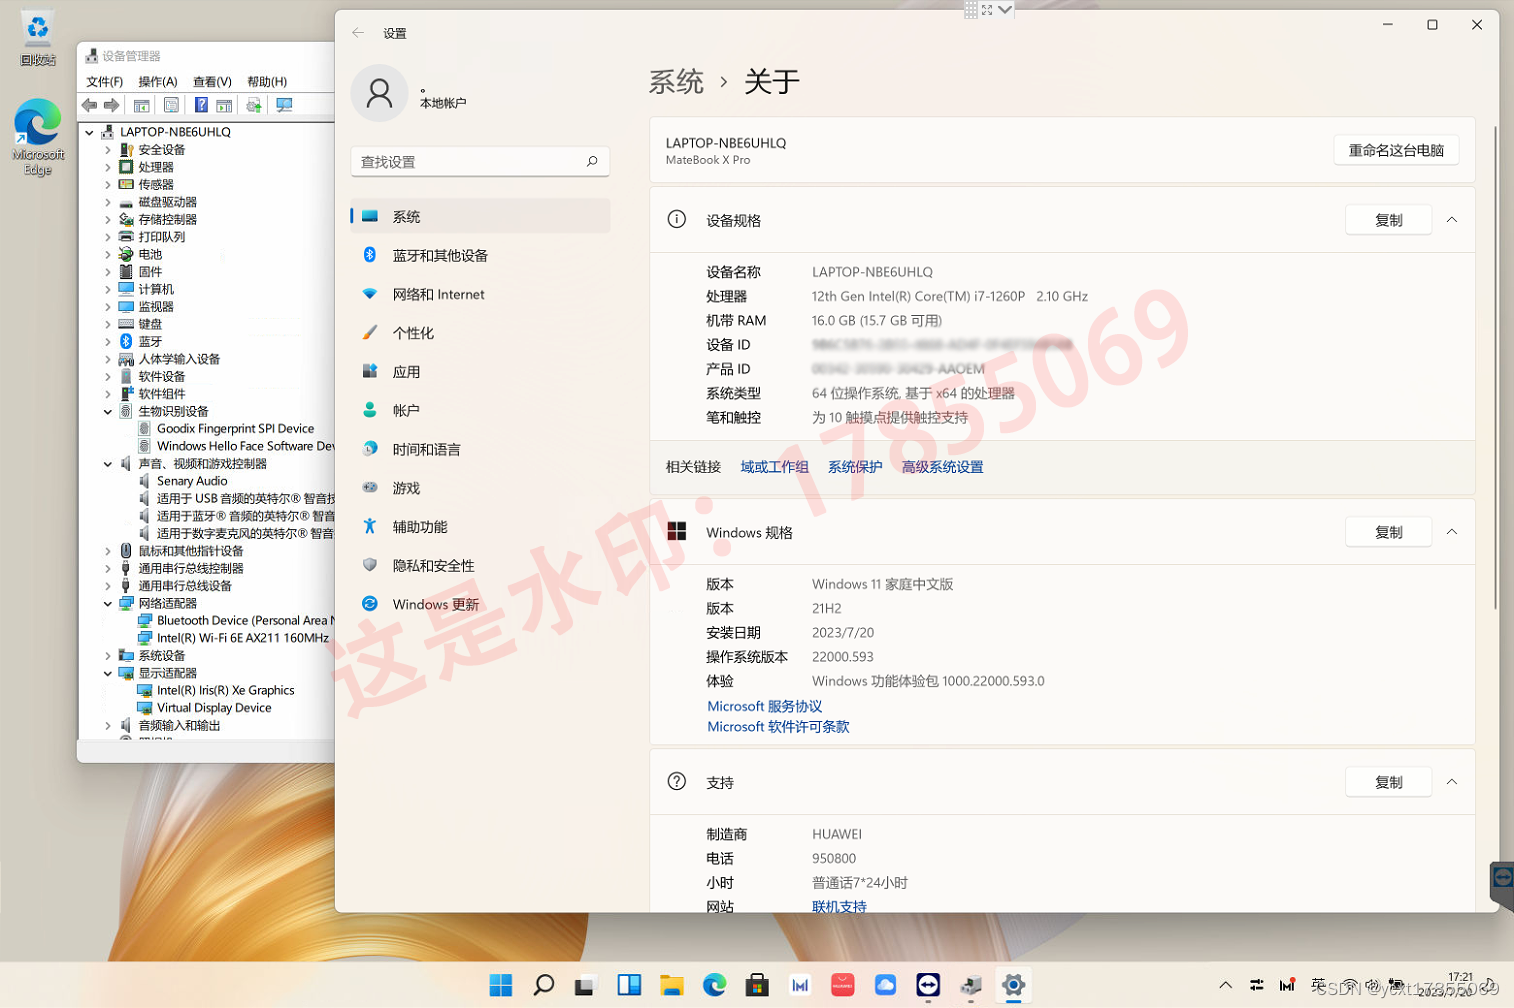Click back arrow in Settings window header
This screenshot has width=1514, height=1008.
[x=358, y=33]
